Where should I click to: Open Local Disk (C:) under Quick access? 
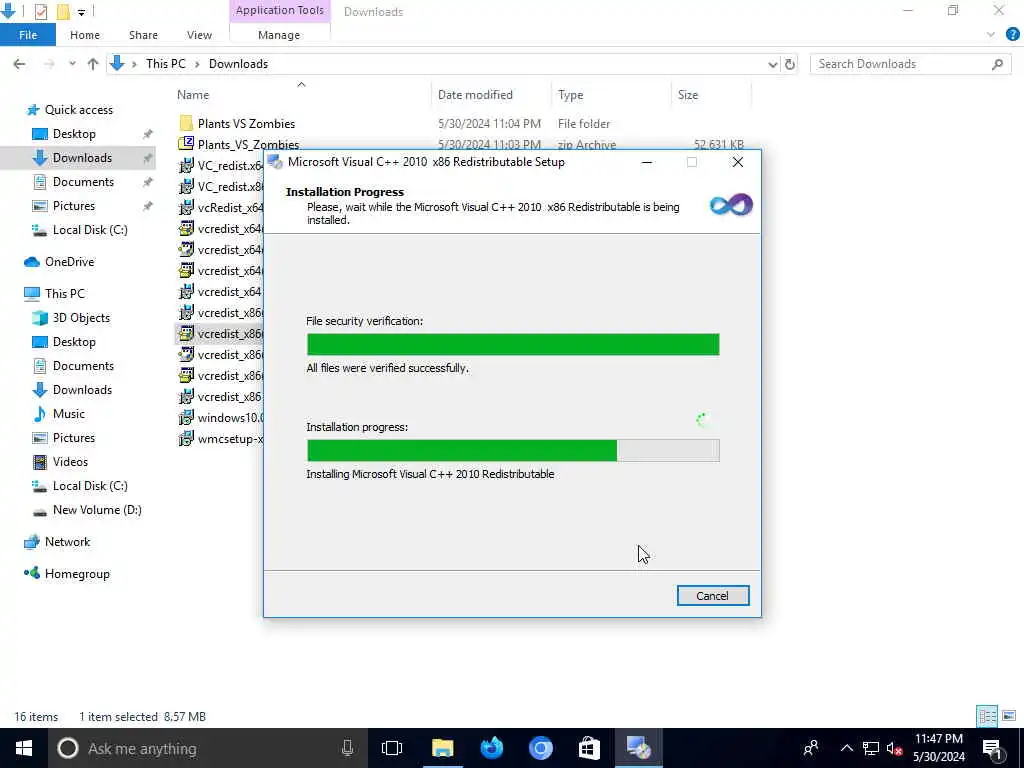[89, 230]
